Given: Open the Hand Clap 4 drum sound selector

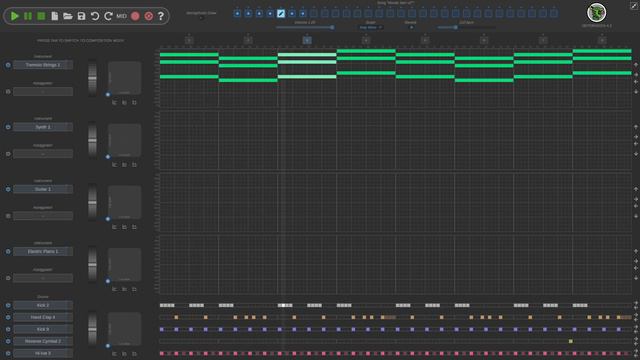Looking at the screenshot, I should click(x=43, y=317).
